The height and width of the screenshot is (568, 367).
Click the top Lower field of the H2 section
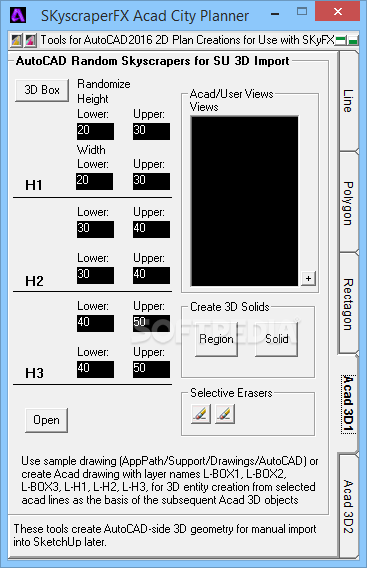[x=95, y=229]
